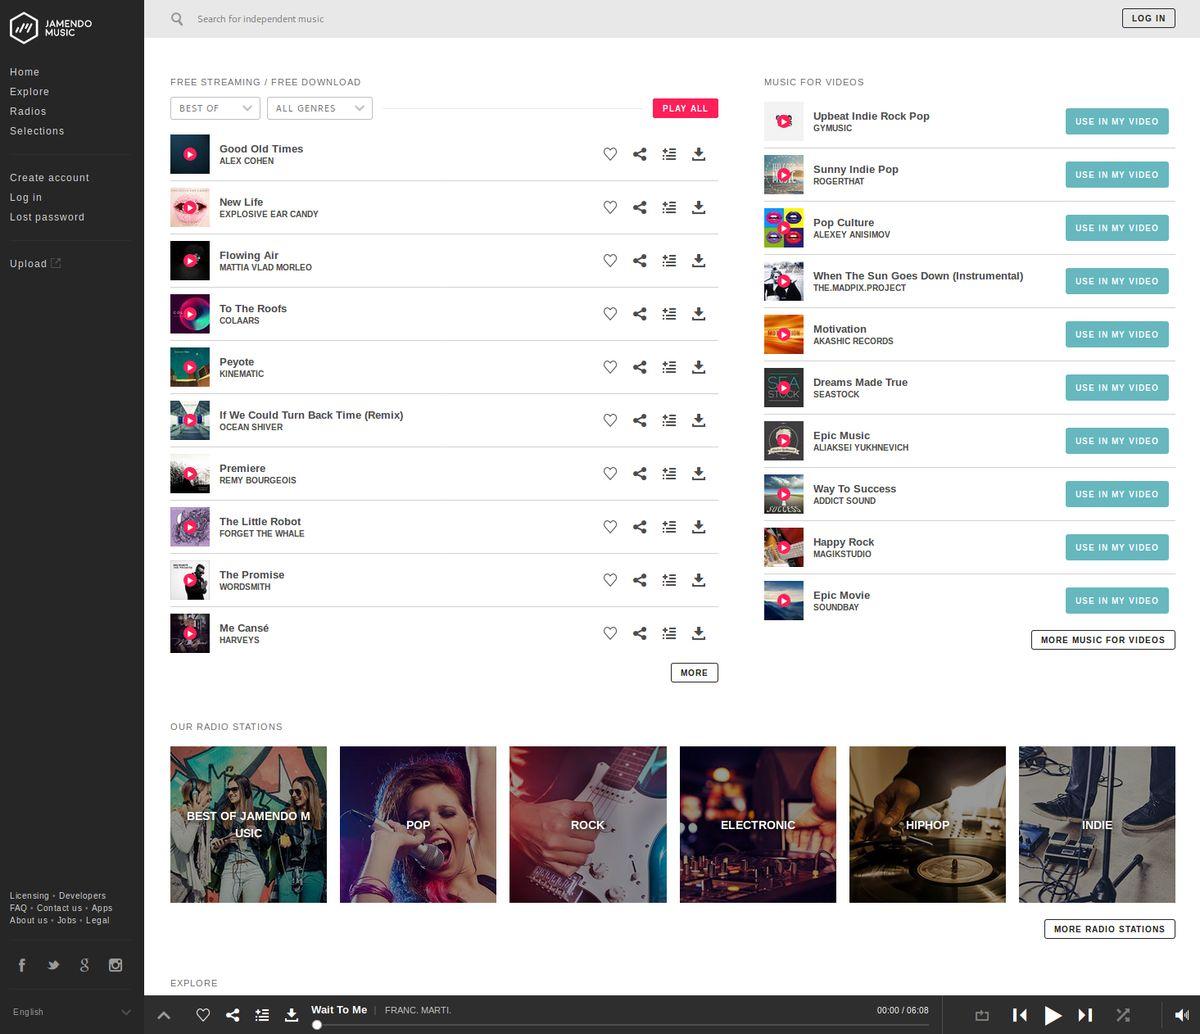The height and width of the screenshot is (1034, 1200).
Task: Open Explore in the sidebar
Action: click(x=29, y=92)
